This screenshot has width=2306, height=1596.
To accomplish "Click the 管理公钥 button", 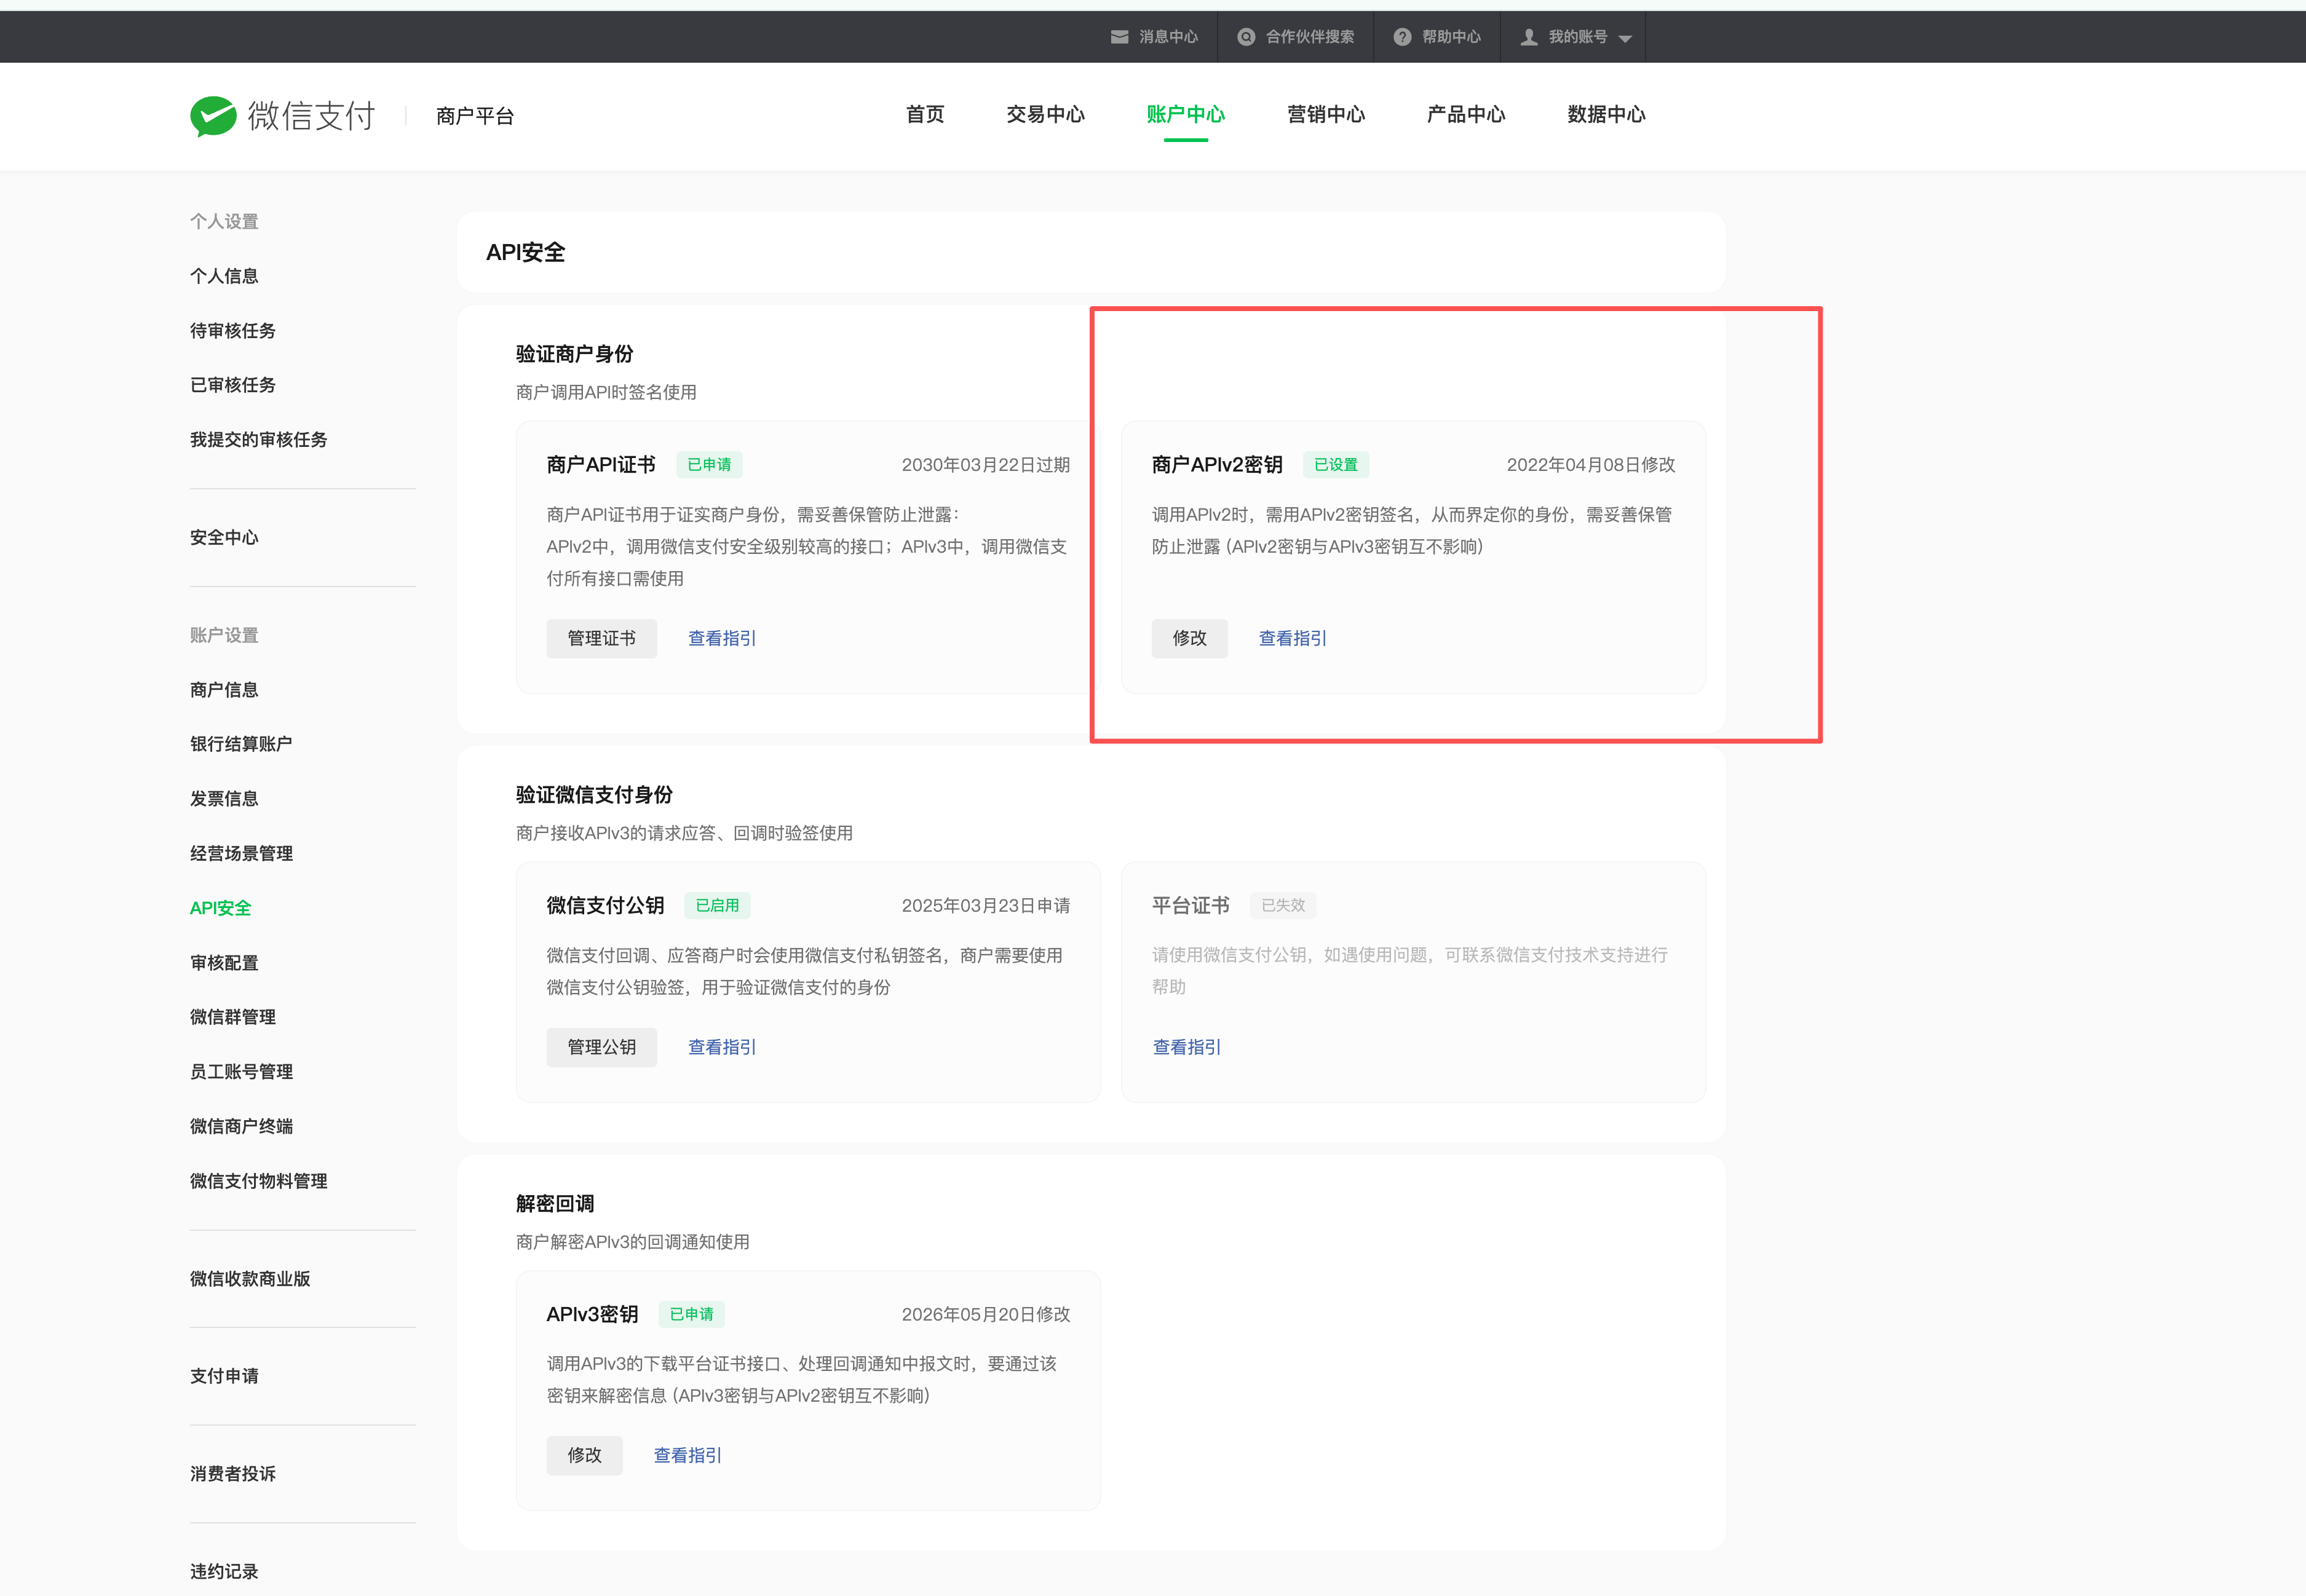I will pyautogui.click(x=601, y=1047).
